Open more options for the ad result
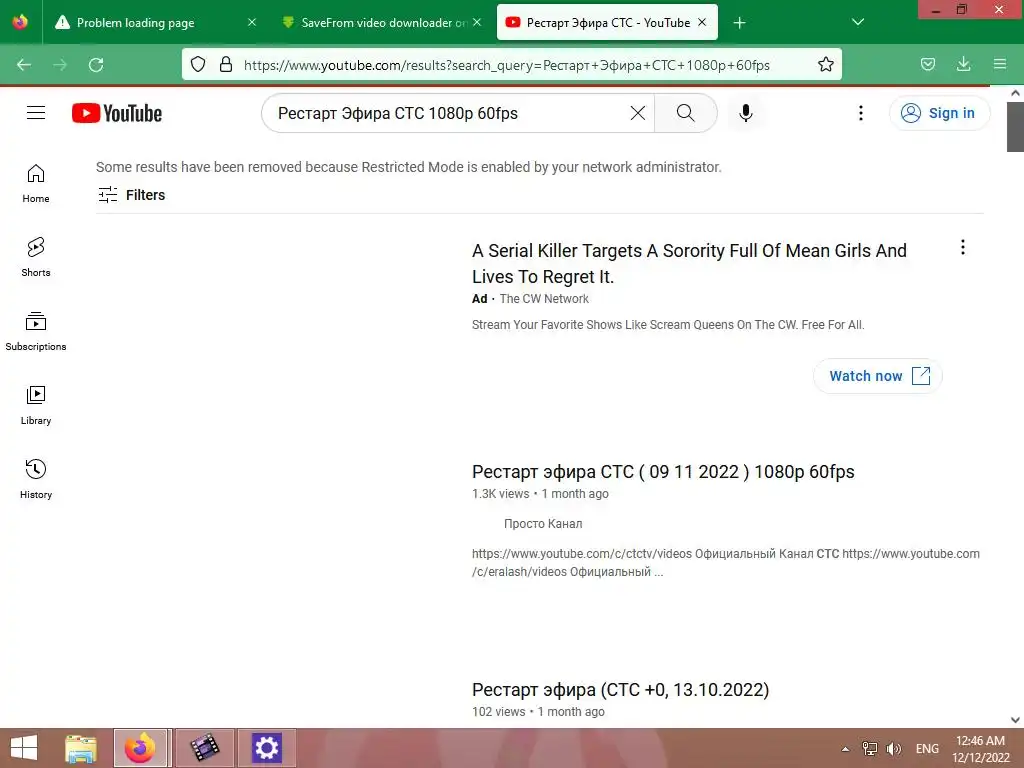The width and height of the screenshot is (1024, 768). point(963,247)
